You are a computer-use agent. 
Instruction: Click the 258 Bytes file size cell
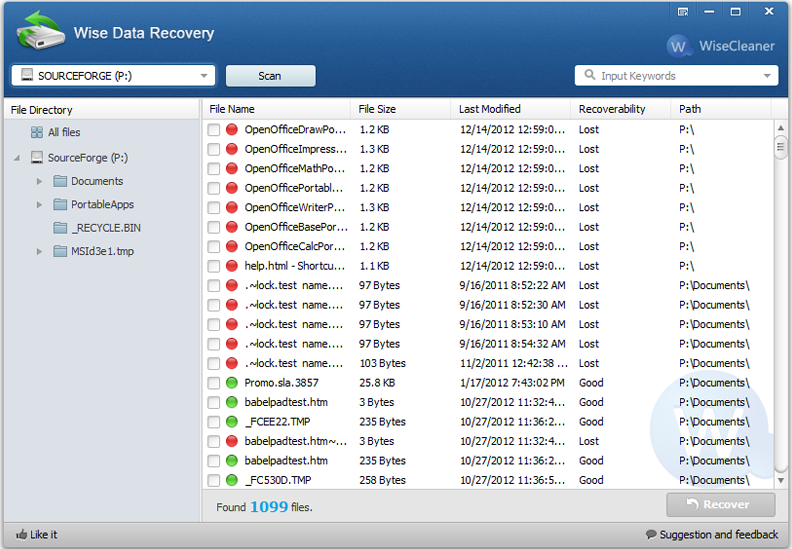click(x=382, y=480)
